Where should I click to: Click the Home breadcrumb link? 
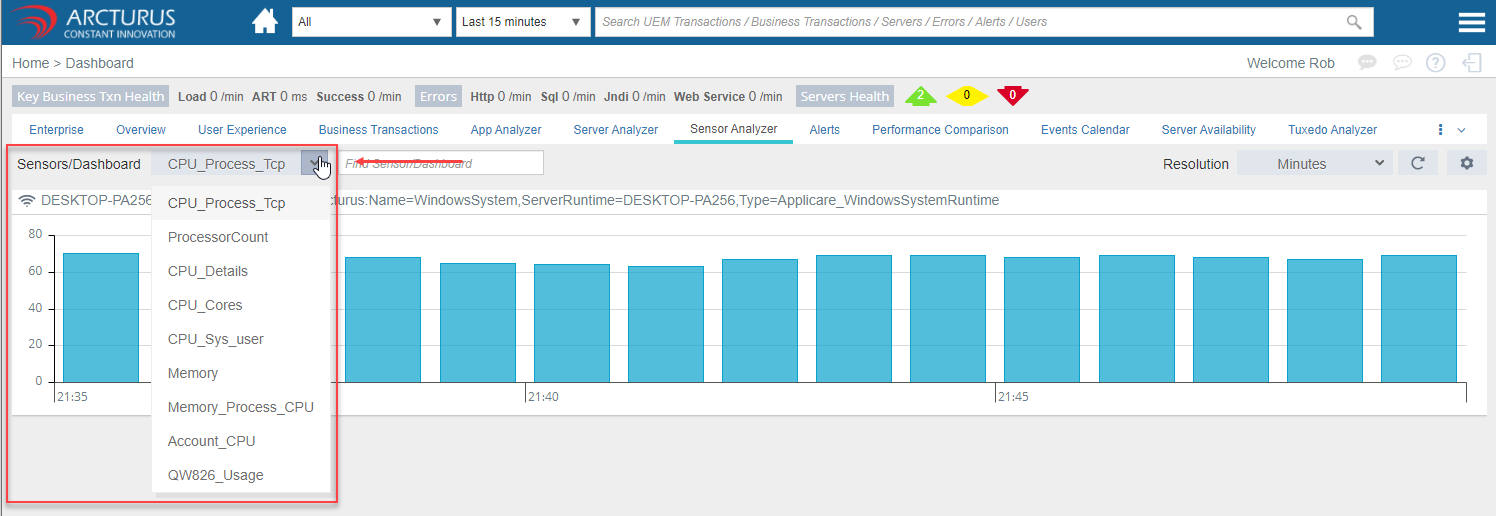click(30, 63)
